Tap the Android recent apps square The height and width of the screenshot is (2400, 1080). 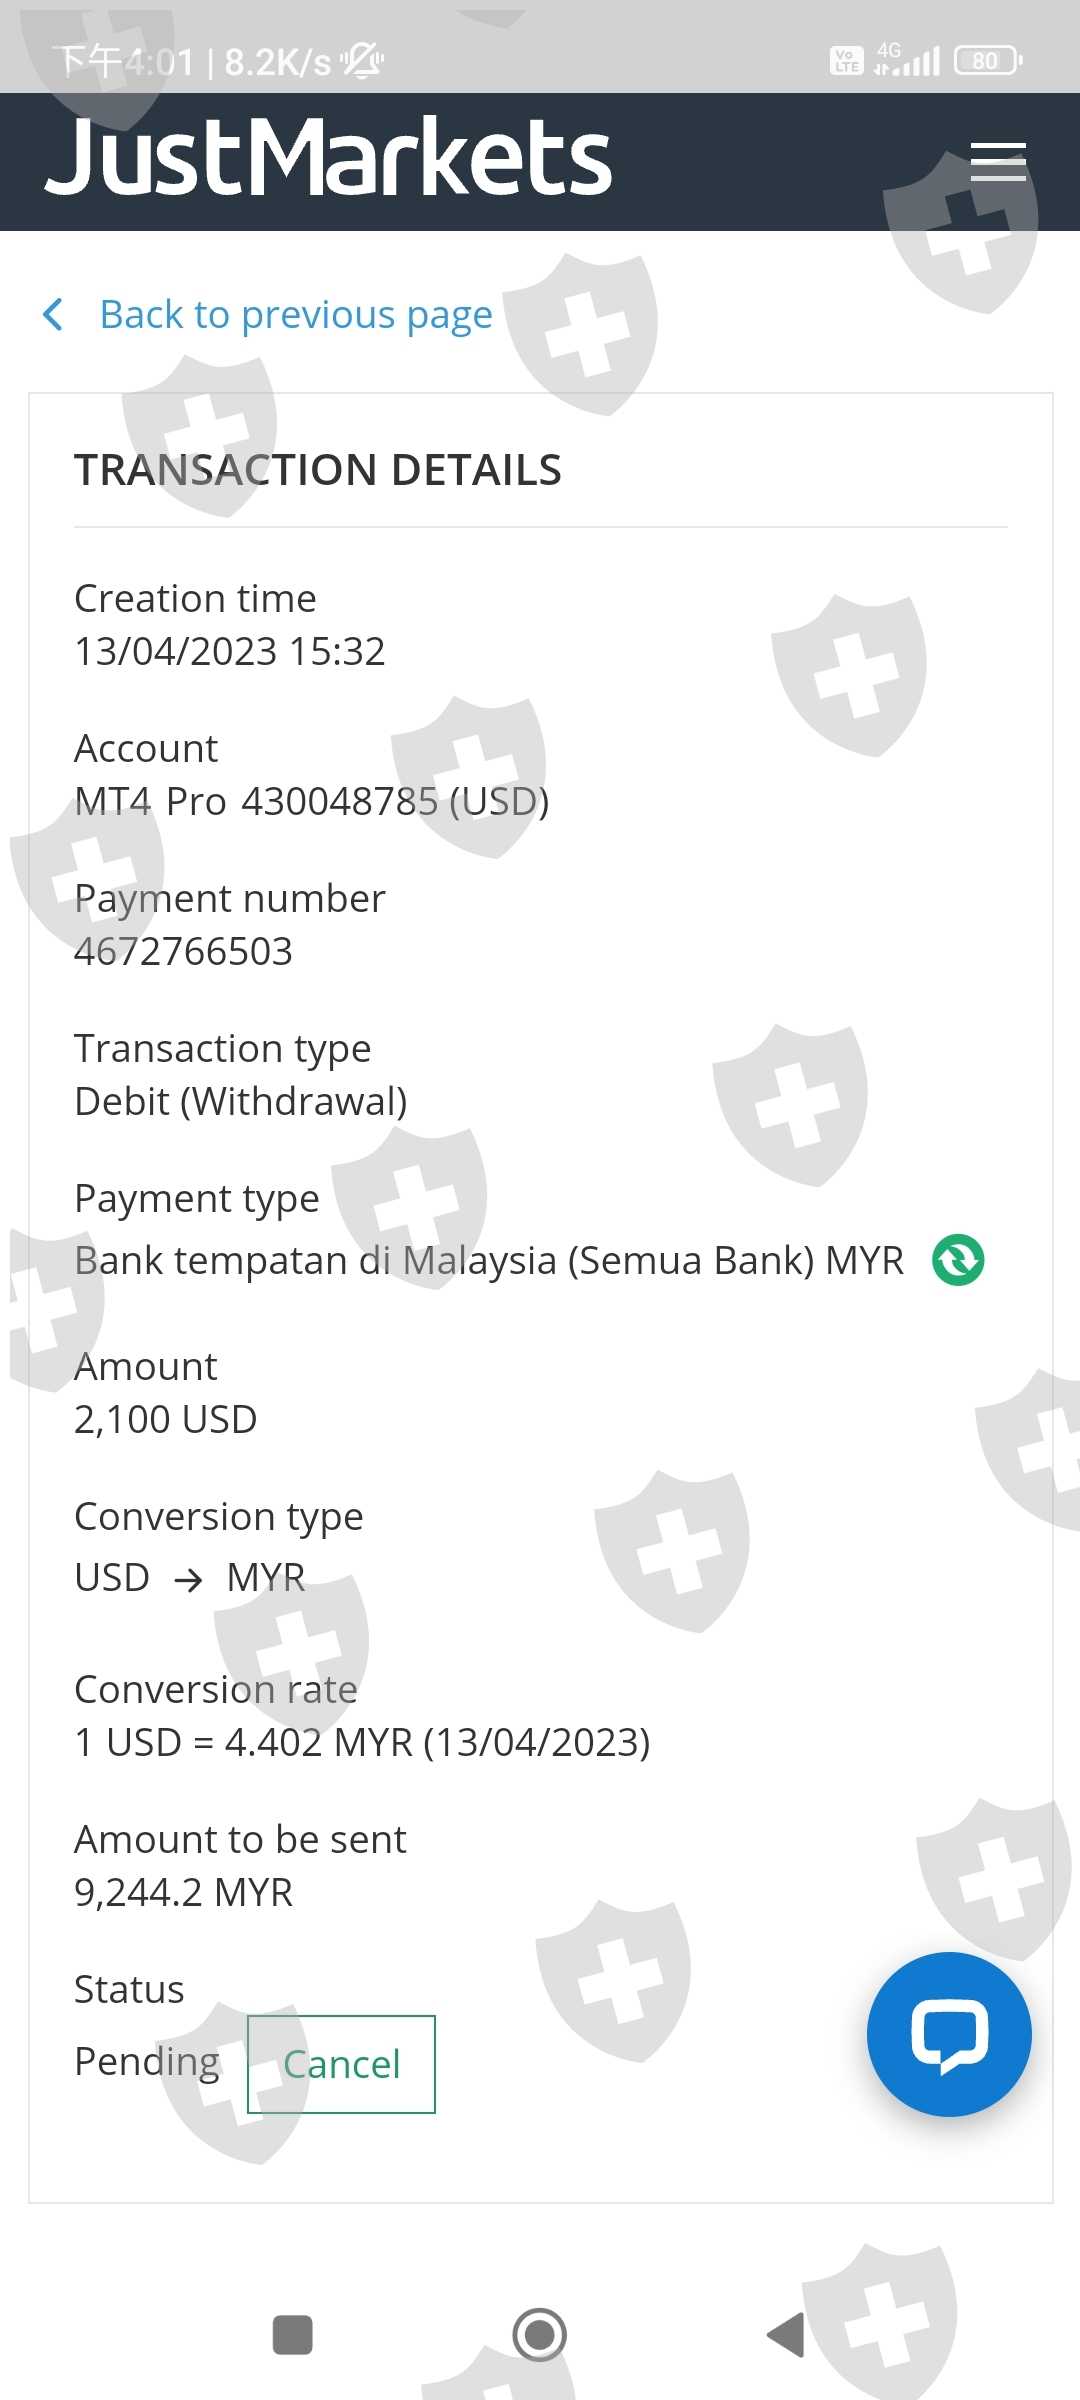click(293, 2335)
